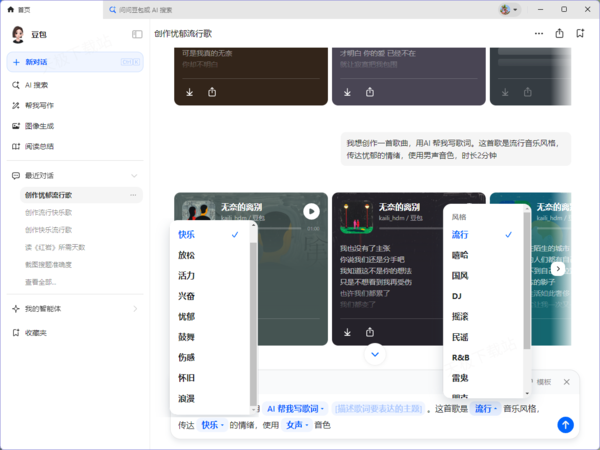The image size is (600, 450).
Task: Collapse the 最近对话 section
Action: [x=134, y=175]
